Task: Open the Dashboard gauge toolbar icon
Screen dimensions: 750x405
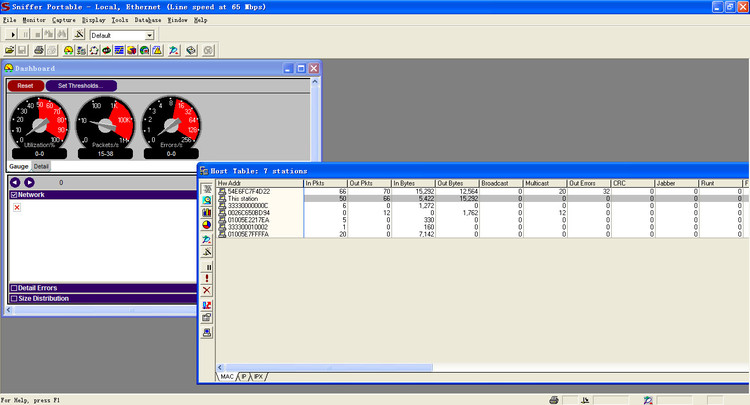Action: point(68,50)
